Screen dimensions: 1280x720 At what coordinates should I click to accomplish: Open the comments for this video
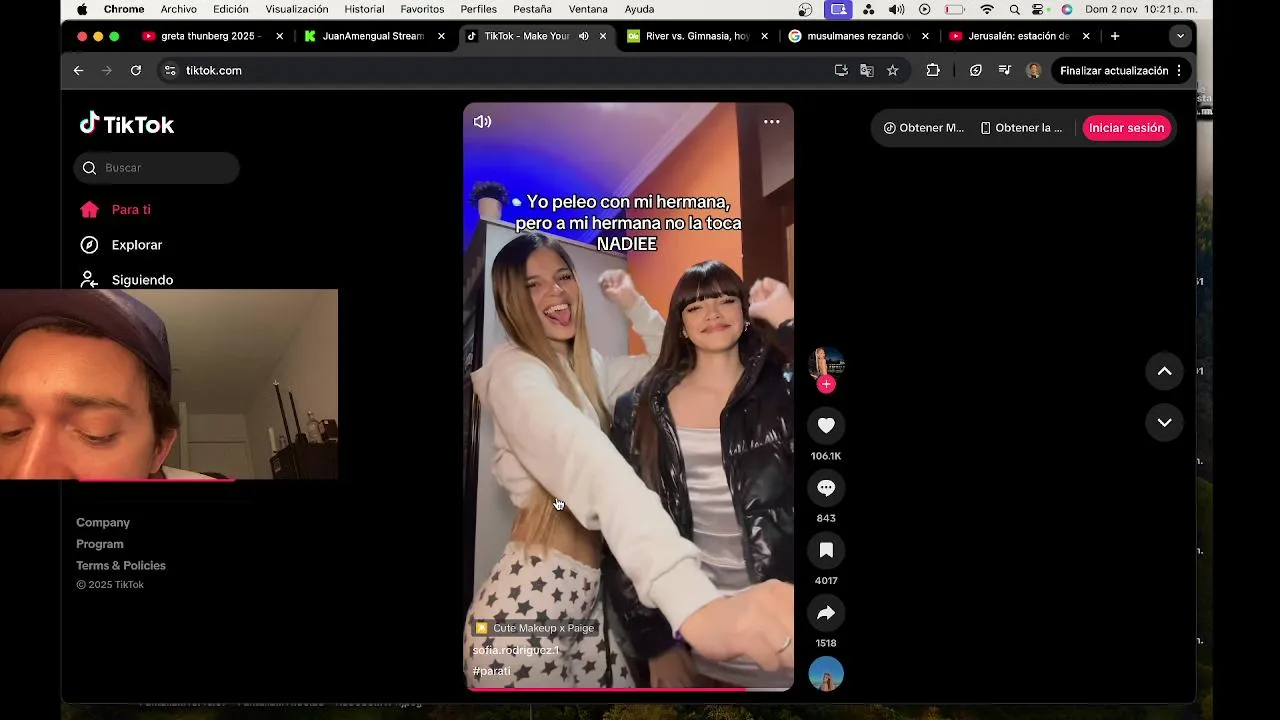(x=826, y=488)
